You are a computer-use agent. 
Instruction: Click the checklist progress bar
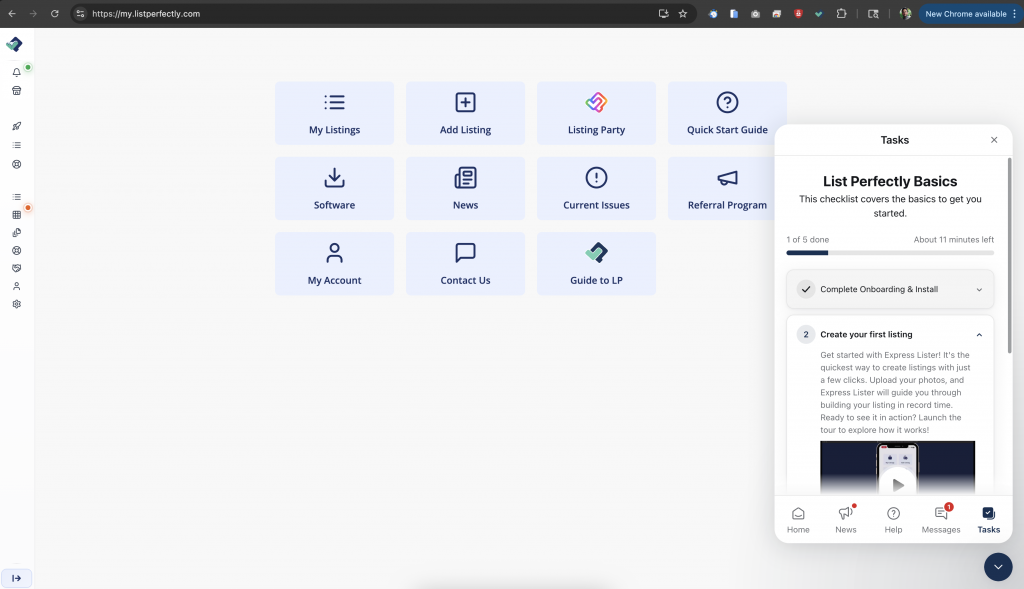pyautogui.click(x=890, y=253)
